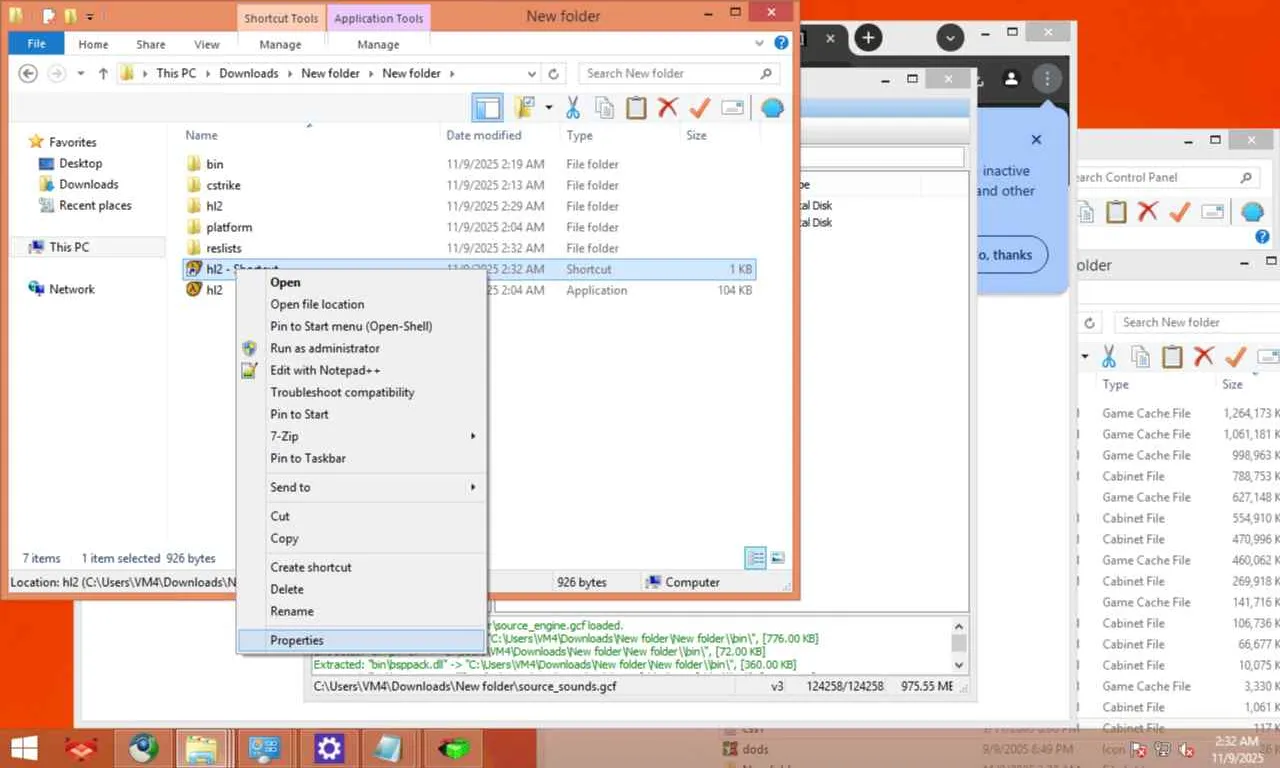Click the Properties icon in the Quick Access Toolbar
Screen dimensions: 1280x768
pyautogui.click(x=48, y=17)
